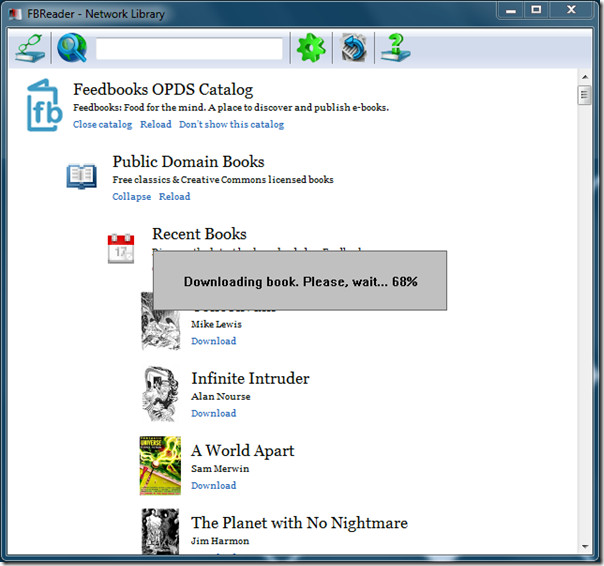Screen dimensions: 604x566
Task: Click the scrollbar up arrow
Action: pos(585,77)
